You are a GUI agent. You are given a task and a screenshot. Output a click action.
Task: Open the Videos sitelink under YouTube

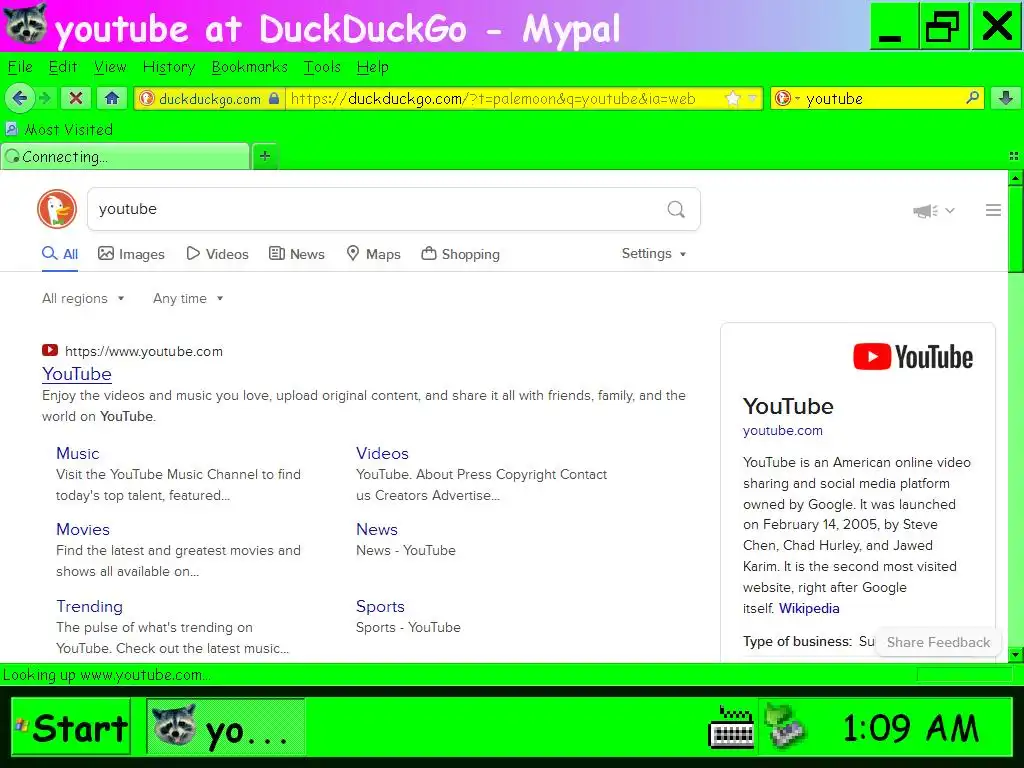point(382,453)
